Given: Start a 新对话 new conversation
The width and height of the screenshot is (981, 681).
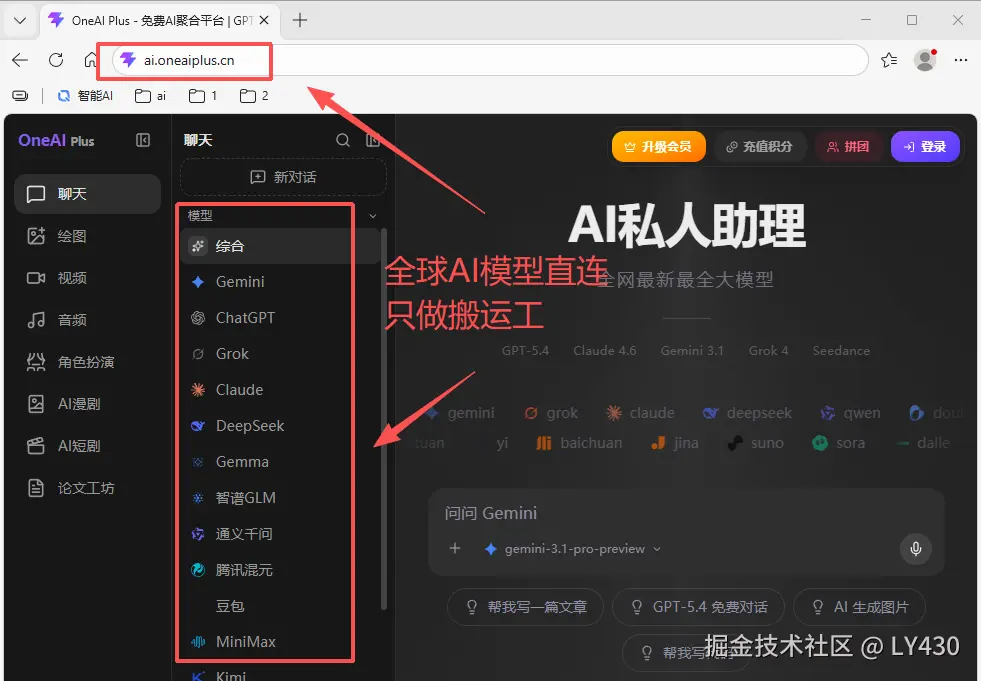Looking at the screenshot, I should pyautogui.click(x=283, y=177).
